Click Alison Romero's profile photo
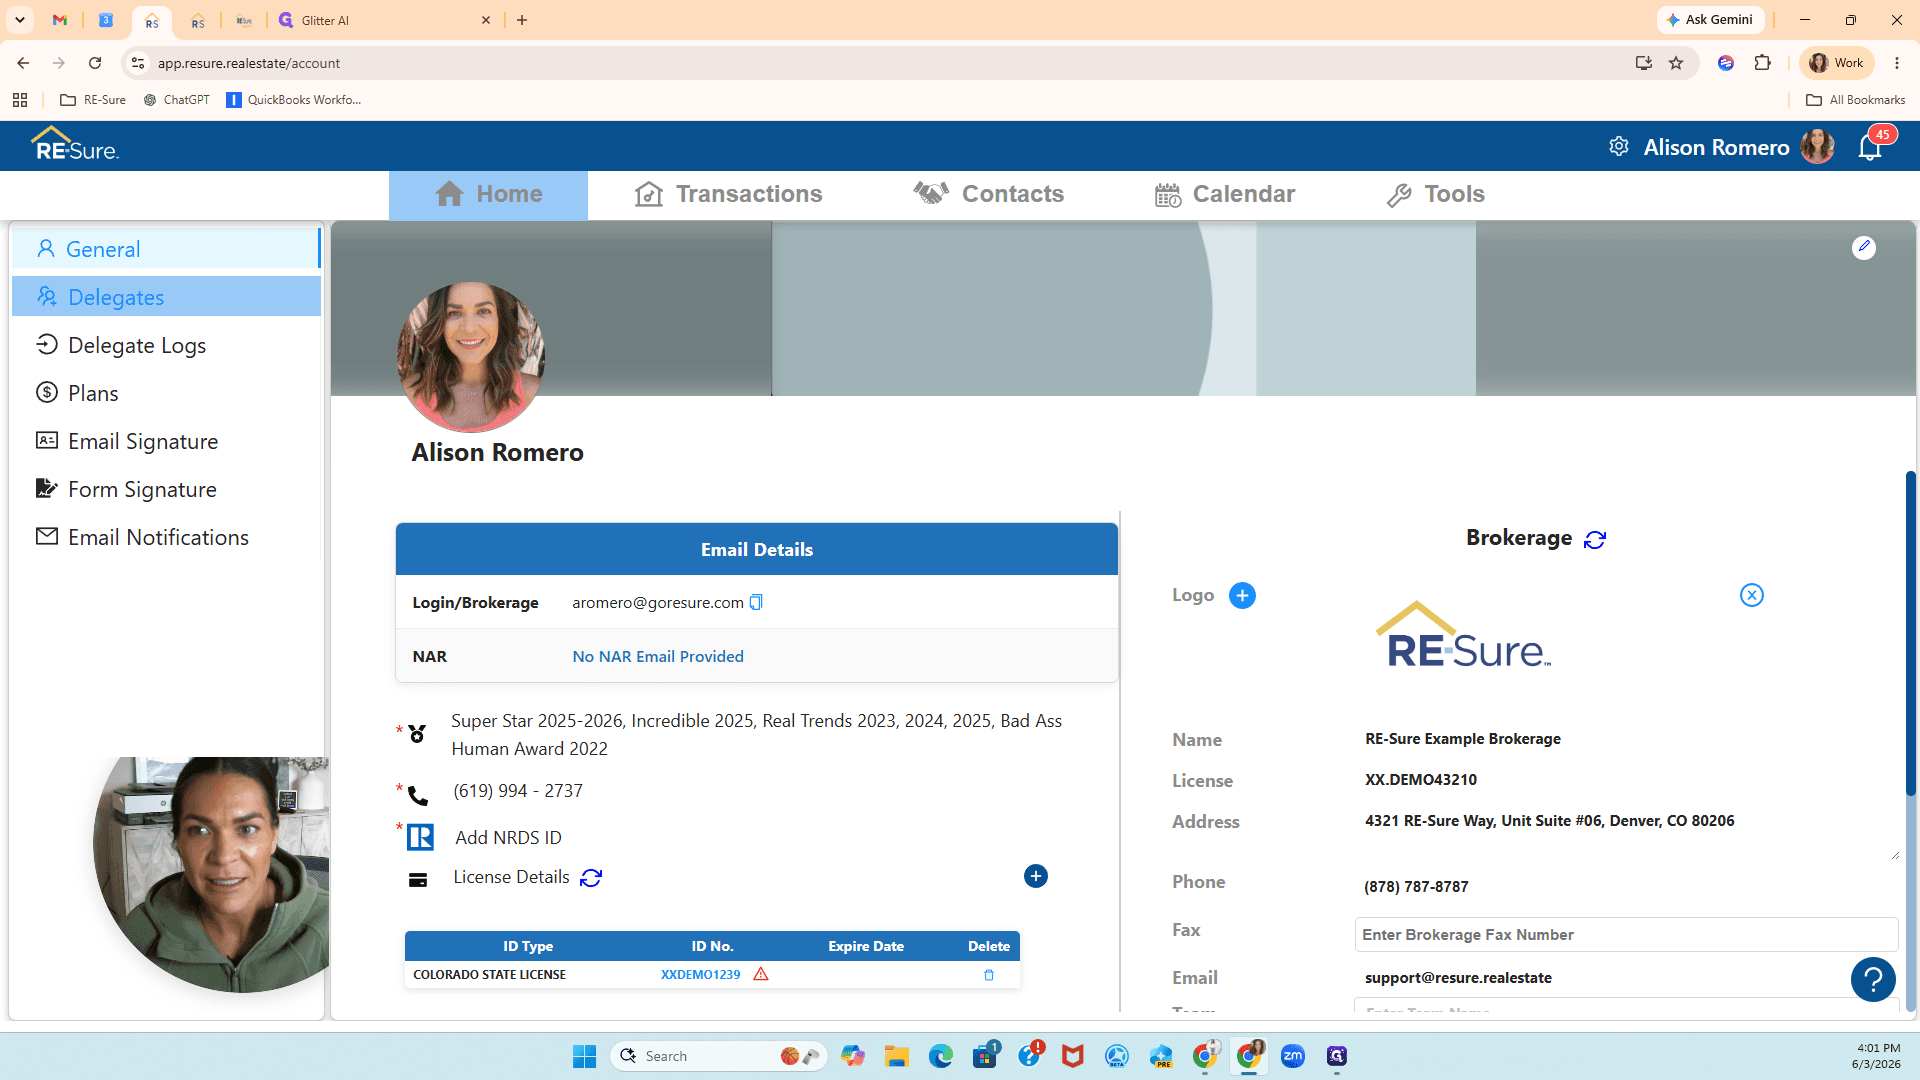The height and width of the screenshot is (1080, 1920). pos(471,356)
